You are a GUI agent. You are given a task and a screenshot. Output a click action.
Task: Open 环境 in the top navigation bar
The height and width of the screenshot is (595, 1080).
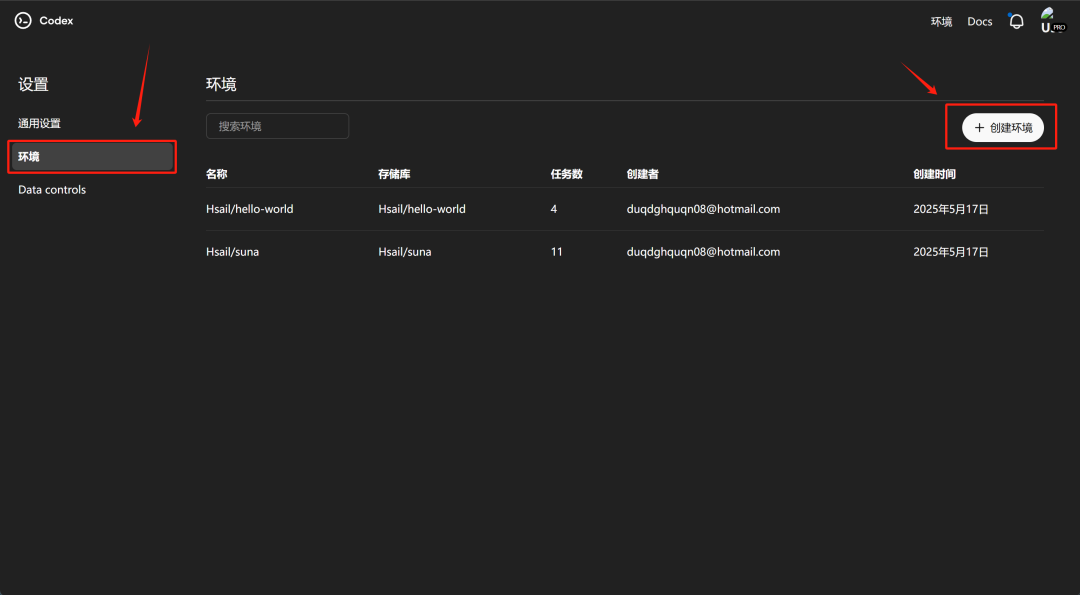coord(941,22)
